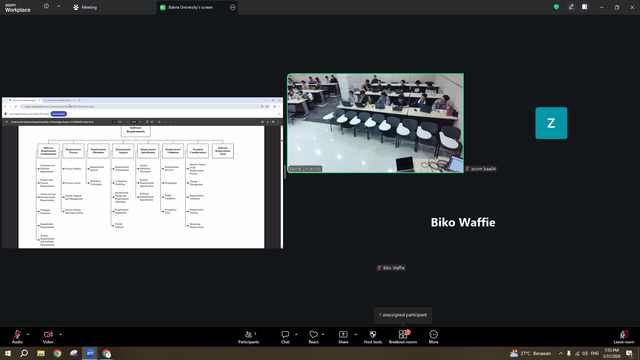
Task: Open the Participants panel
Action: point(249,337)
